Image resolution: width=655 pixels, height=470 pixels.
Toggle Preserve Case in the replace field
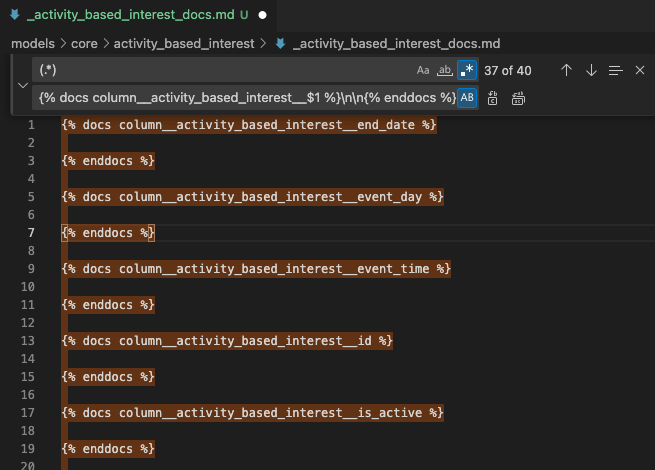467,98
